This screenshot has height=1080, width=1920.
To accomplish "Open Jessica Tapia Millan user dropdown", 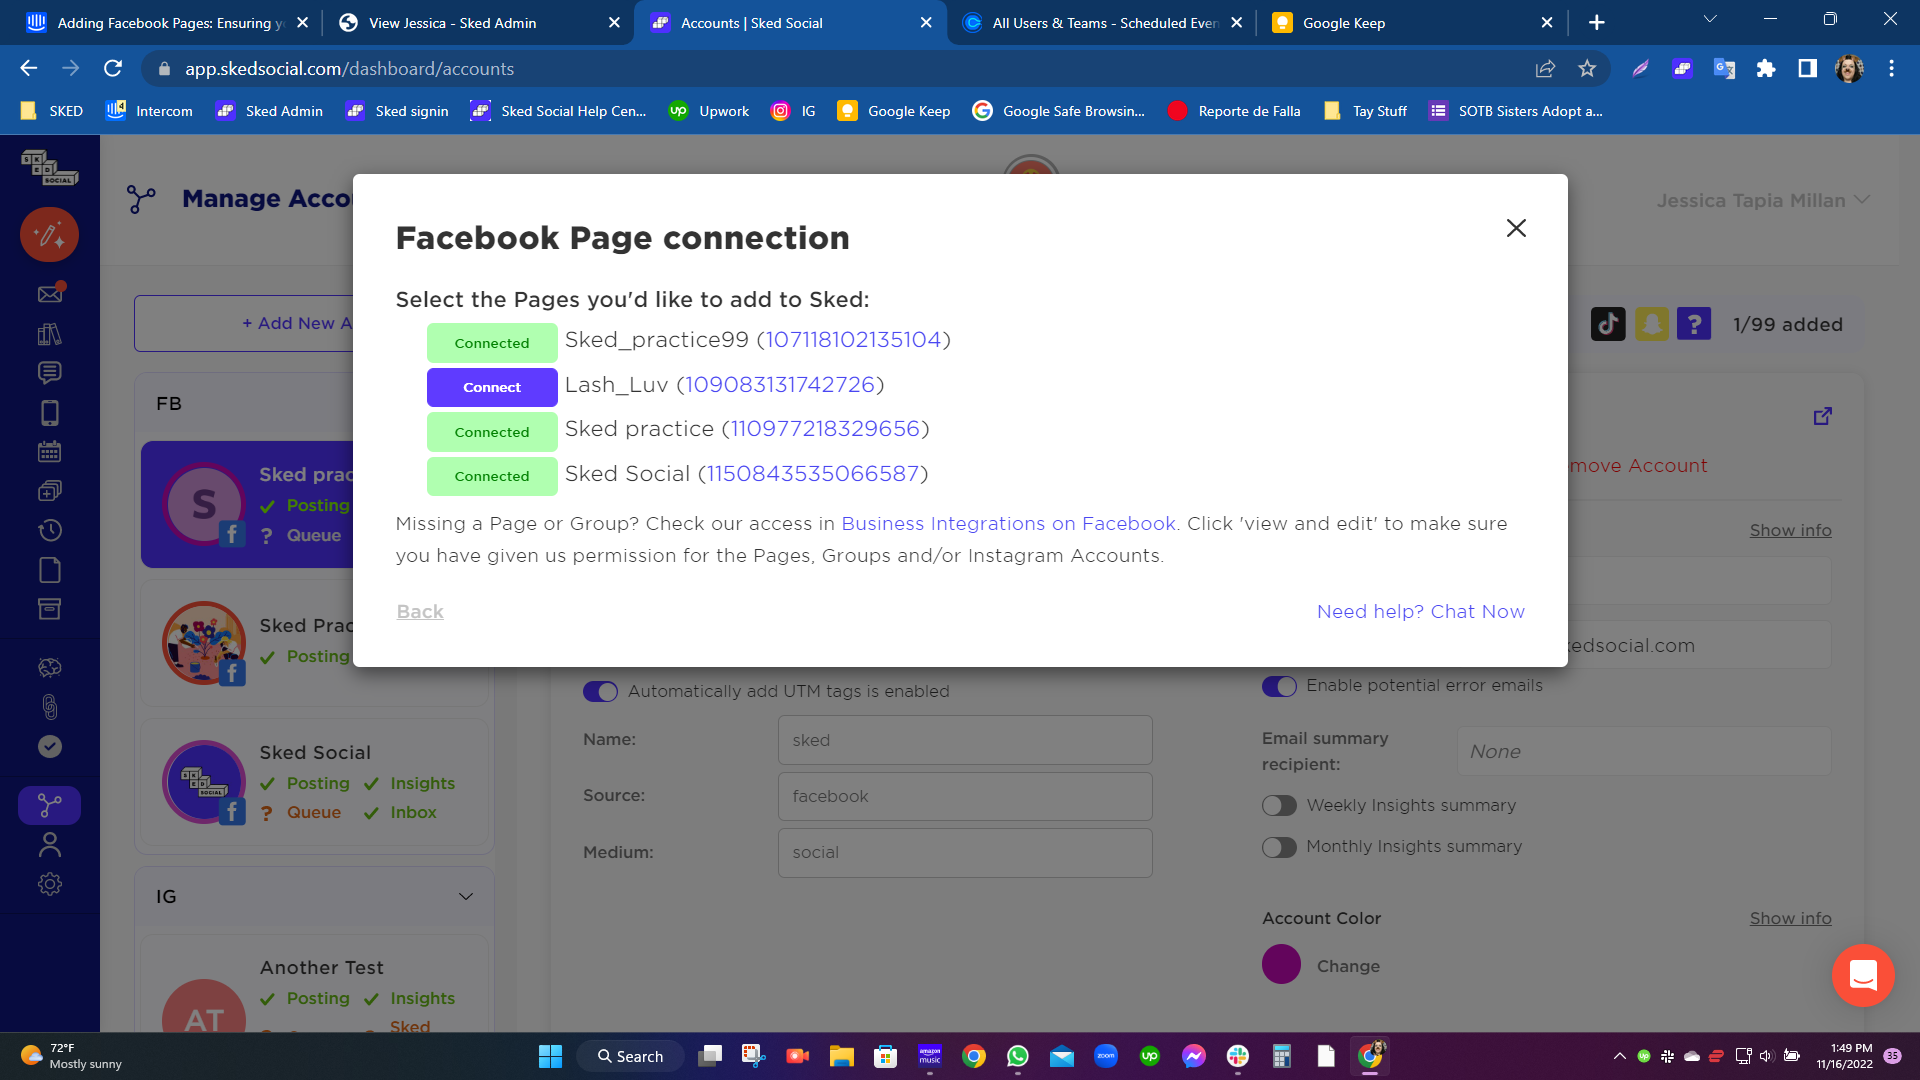I will pyautogui.click(x=1762, y=200).
